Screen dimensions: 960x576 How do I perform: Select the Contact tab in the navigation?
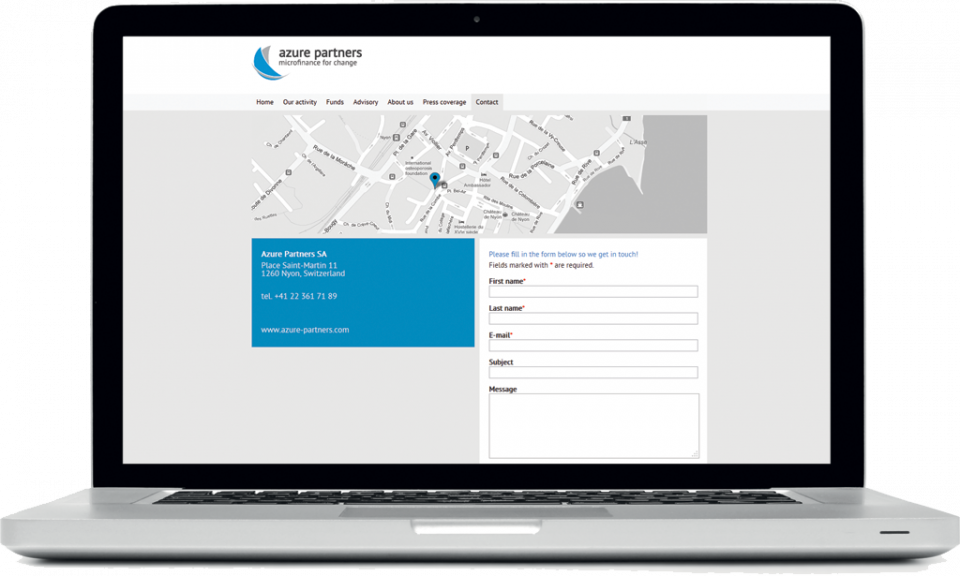coord(487,102)
